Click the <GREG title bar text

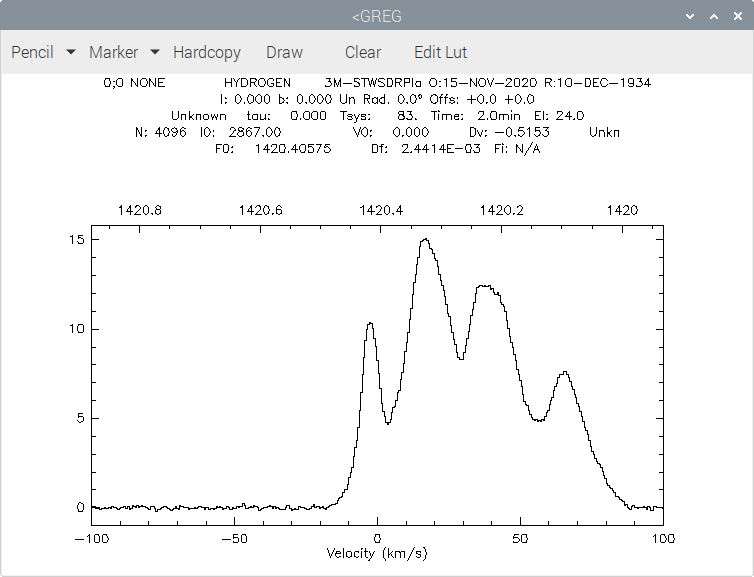pos(377,16)
